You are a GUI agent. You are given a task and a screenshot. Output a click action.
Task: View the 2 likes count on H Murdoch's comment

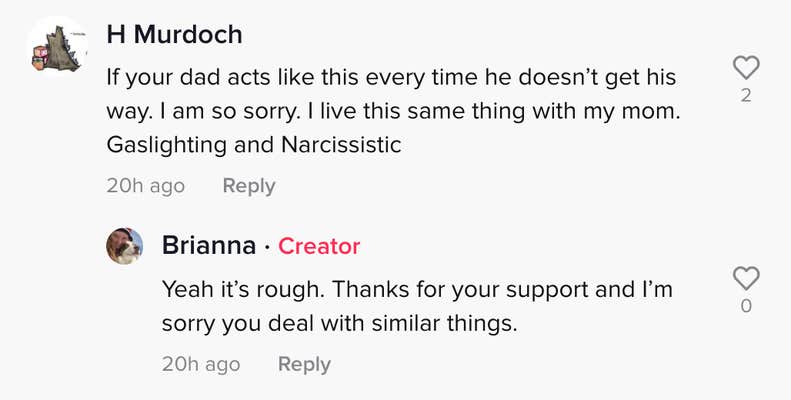tap(746, 96)
